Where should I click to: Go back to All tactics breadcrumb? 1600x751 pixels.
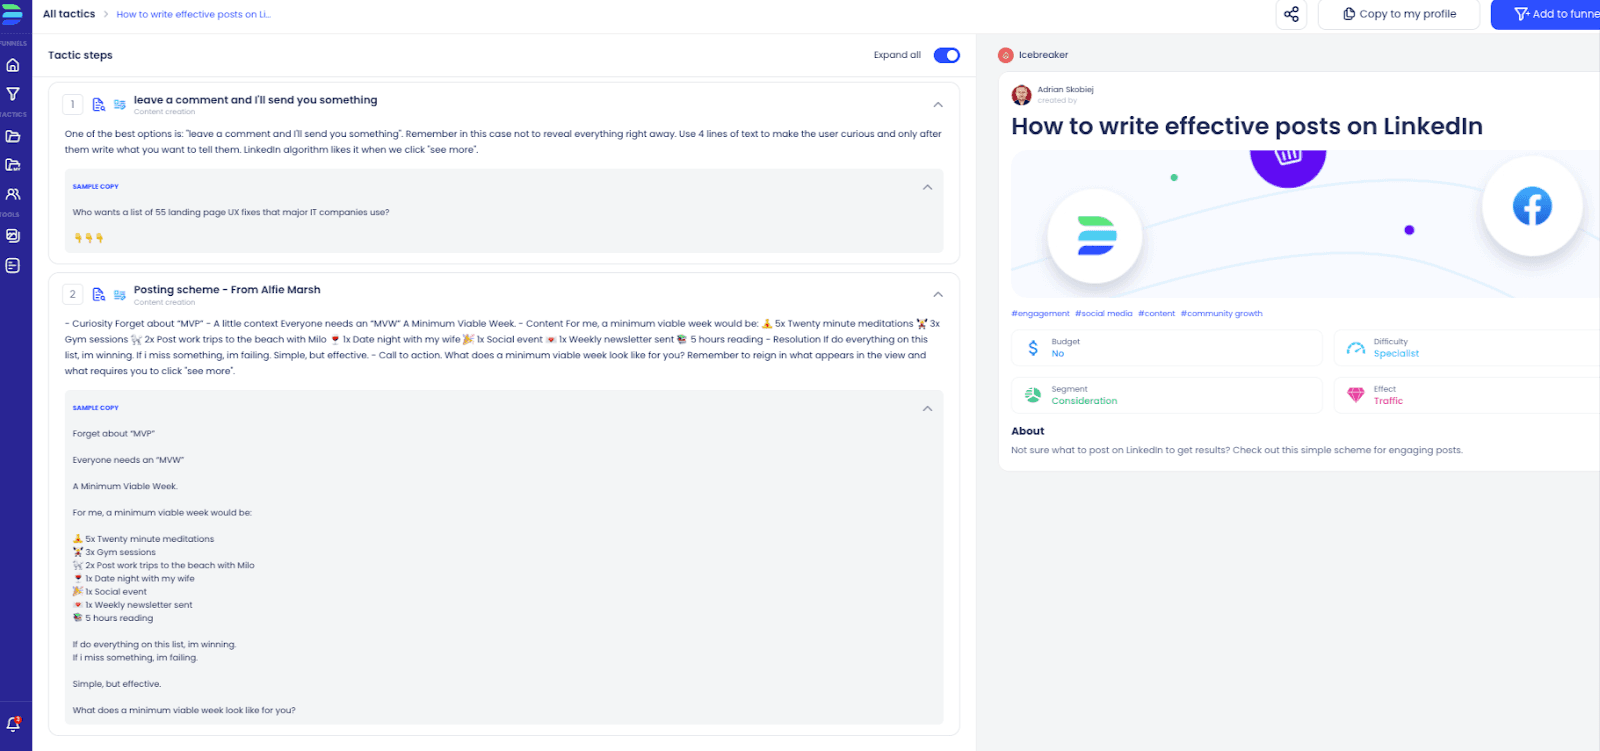click(x=69, y=14)
